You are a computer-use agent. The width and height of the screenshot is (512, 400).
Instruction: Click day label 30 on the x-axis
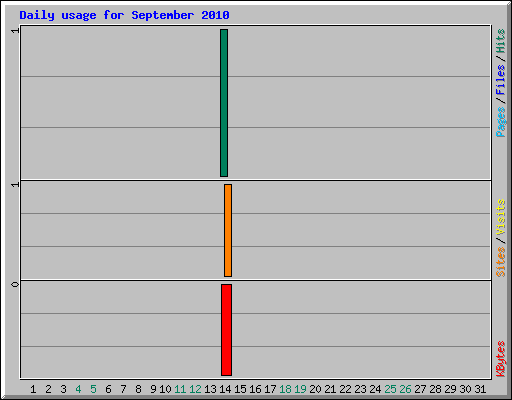coord(465,389)
